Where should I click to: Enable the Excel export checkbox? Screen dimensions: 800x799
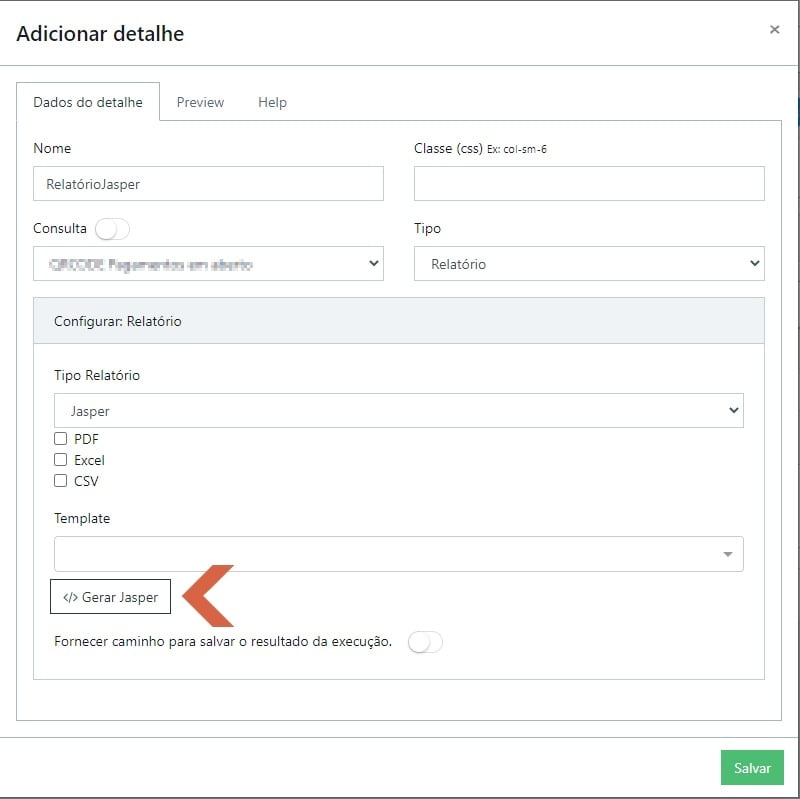click(x=61, y=460)
